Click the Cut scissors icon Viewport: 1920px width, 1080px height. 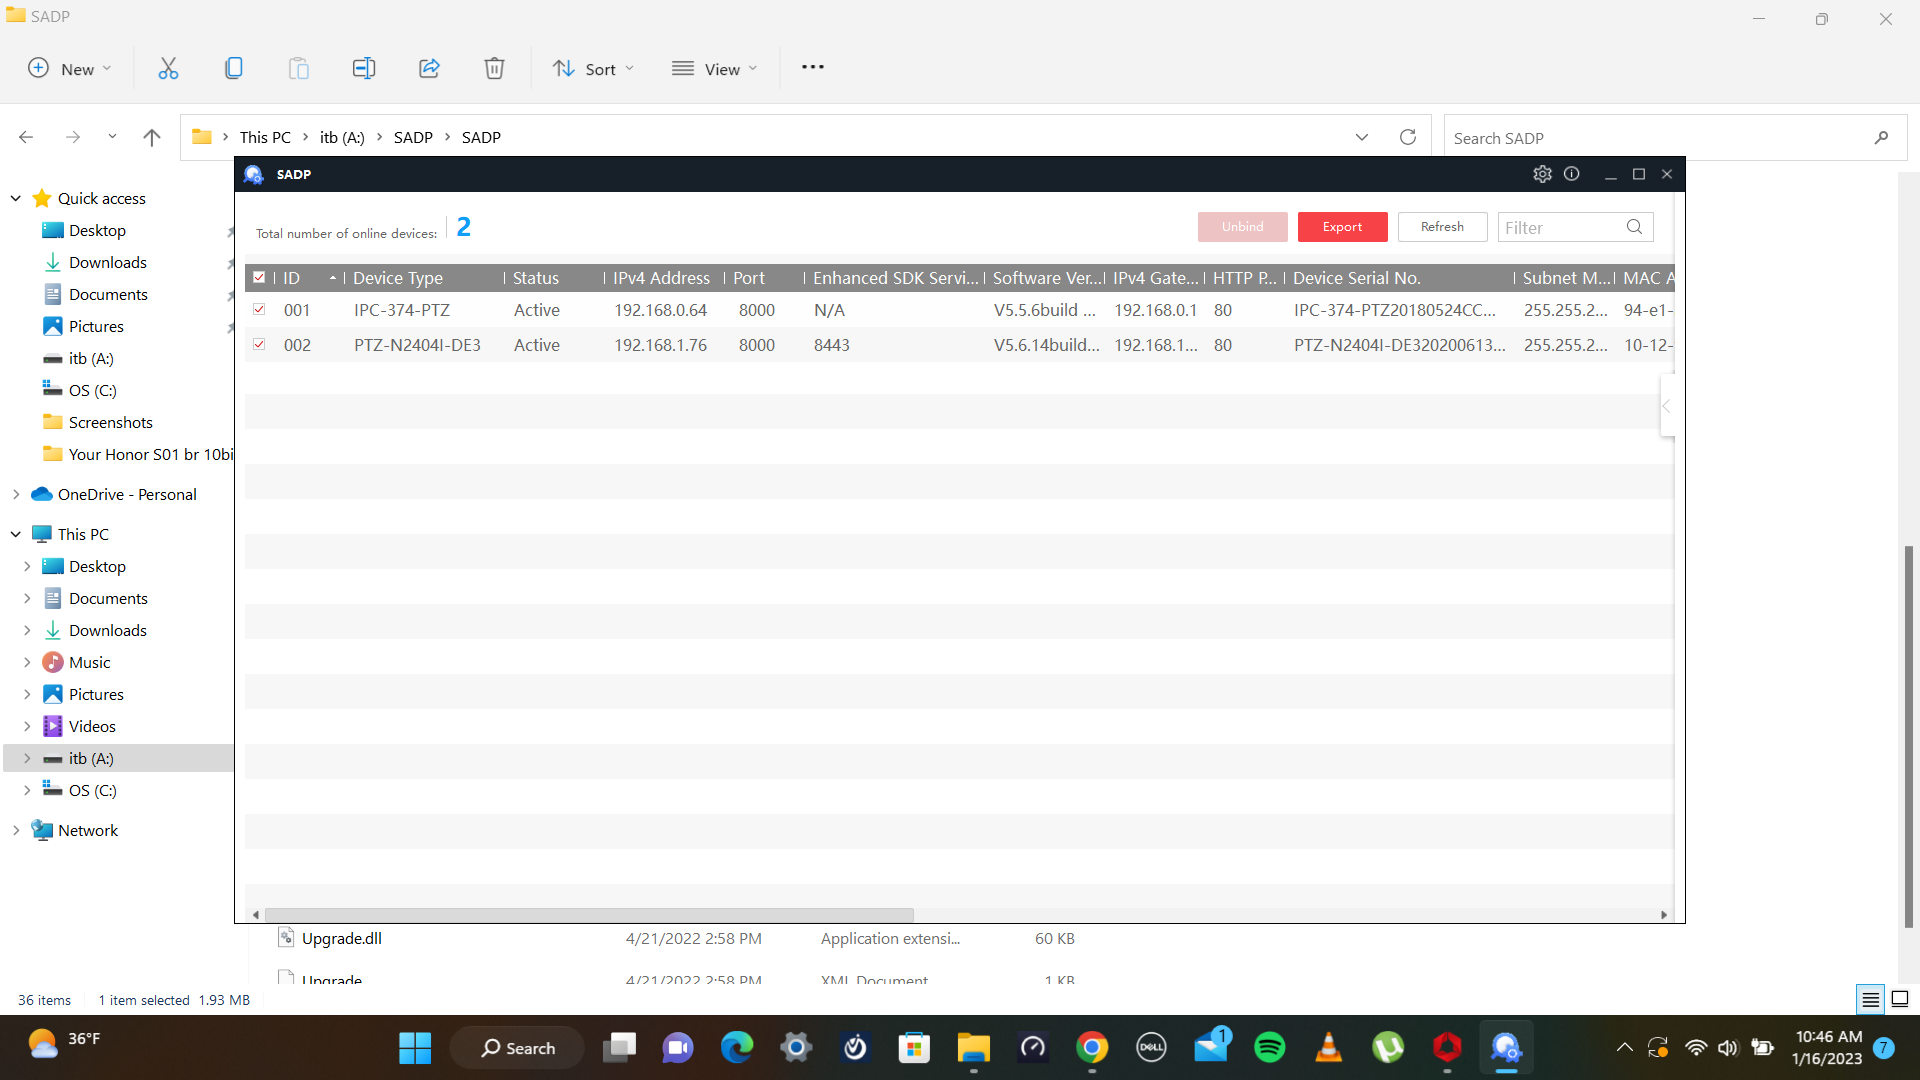pyautogui.click(x=168, y=68)
